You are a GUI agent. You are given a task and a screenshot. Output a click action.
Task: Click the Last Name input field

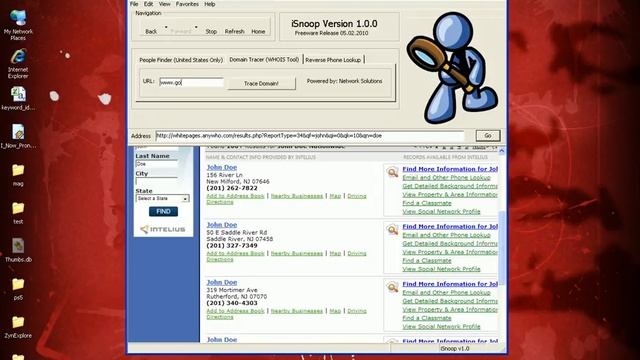click(156, 164)
